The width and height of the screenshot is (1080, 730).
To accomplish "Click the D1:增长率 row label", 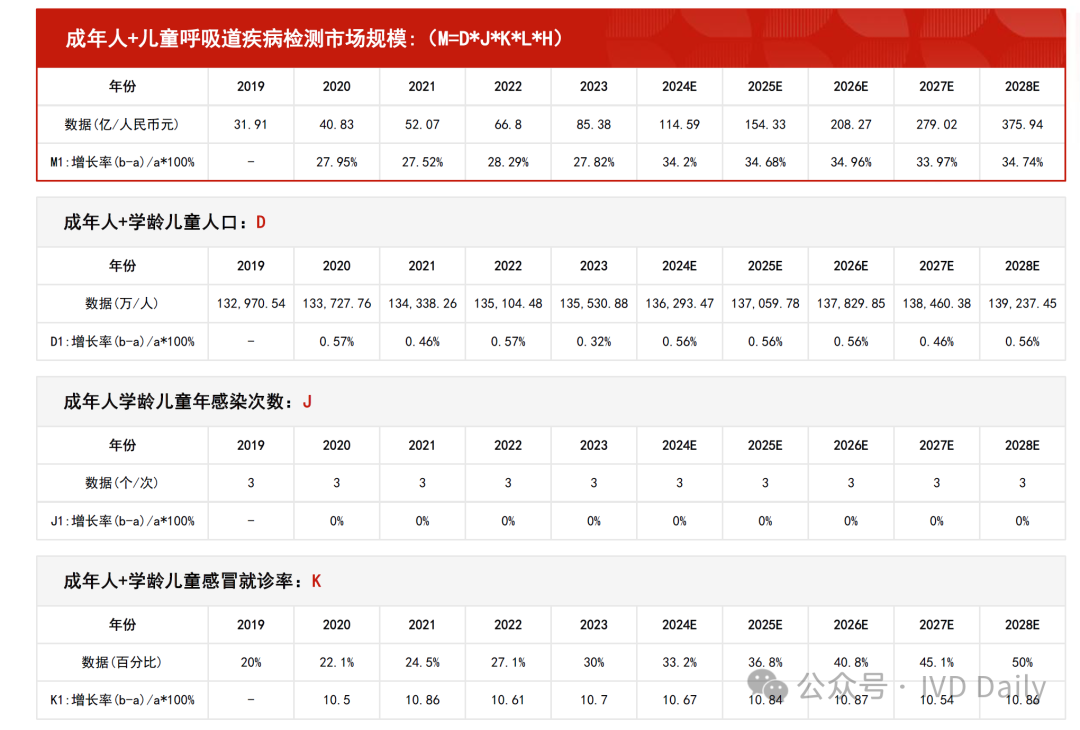I will click(x=122, y=341).
